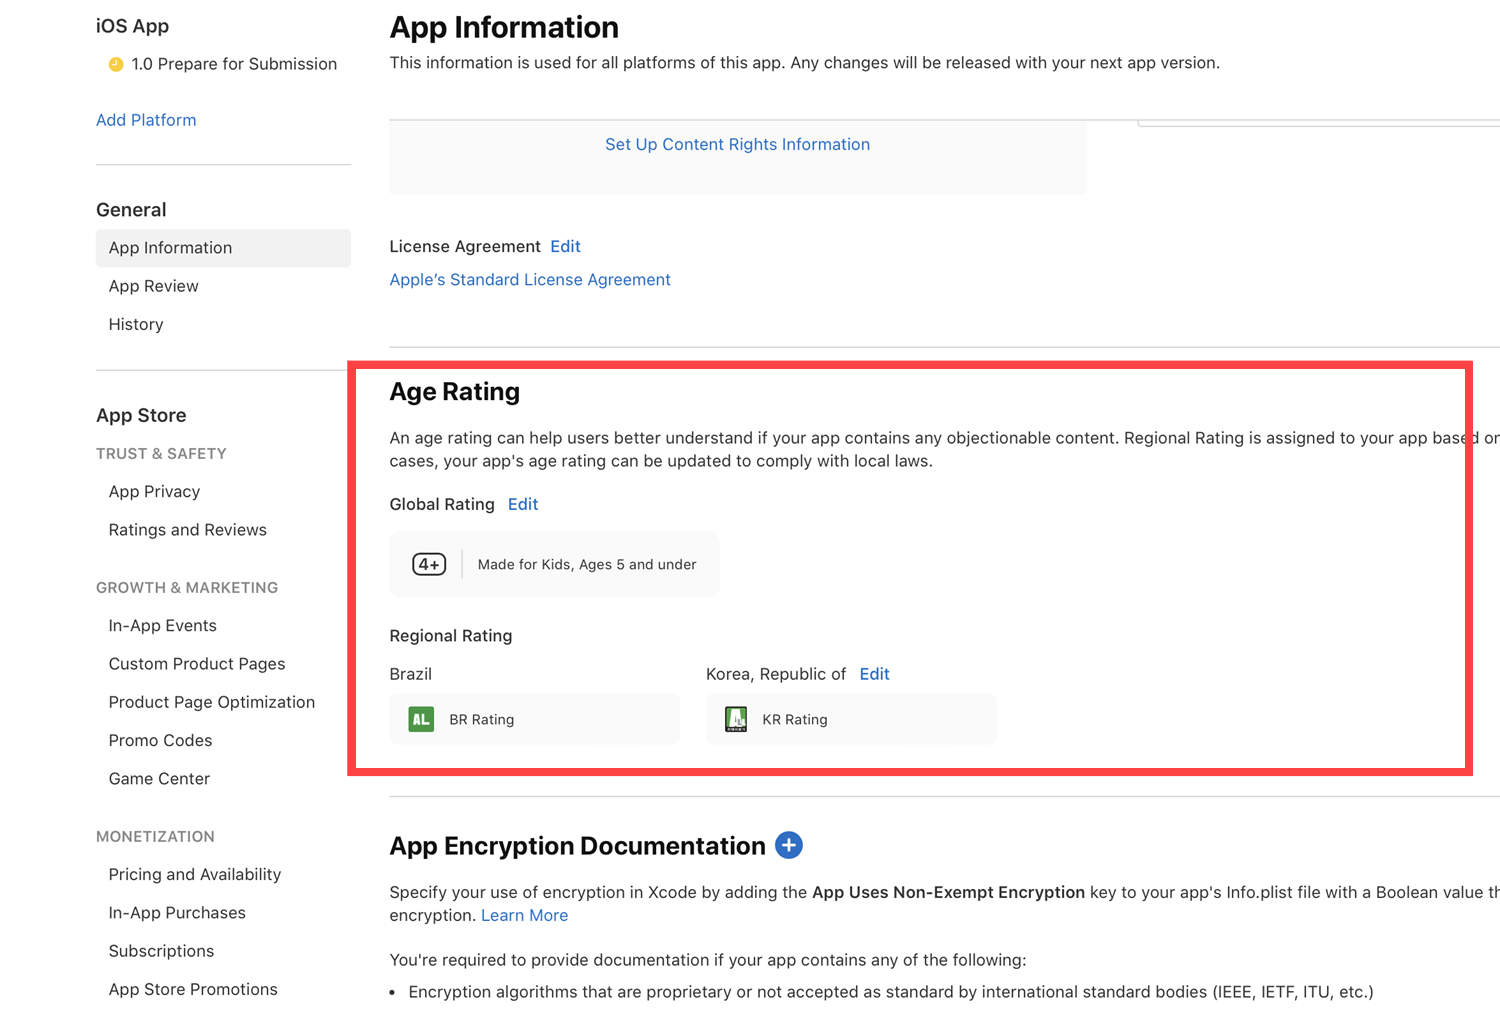Click the Add Platform link

click(x=146, y=120)
